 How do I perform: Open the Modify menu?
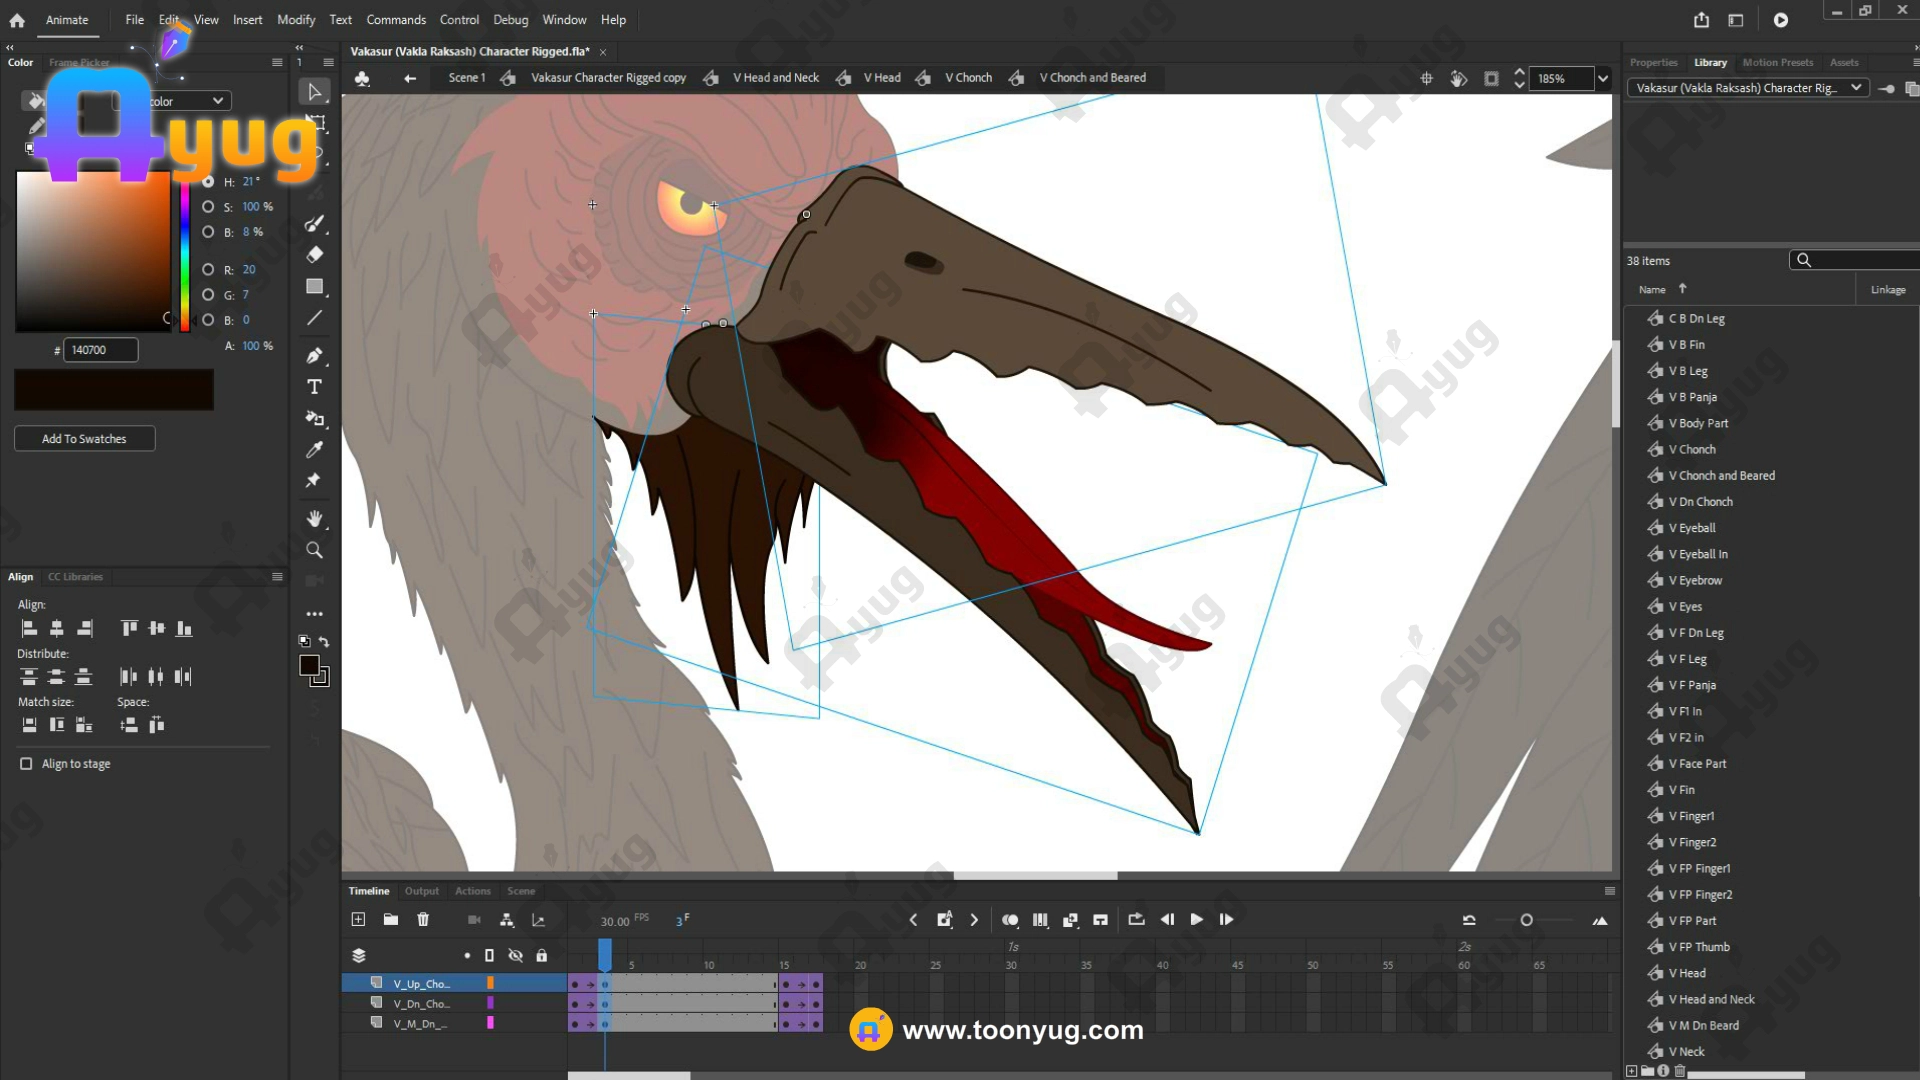(295, 20)
